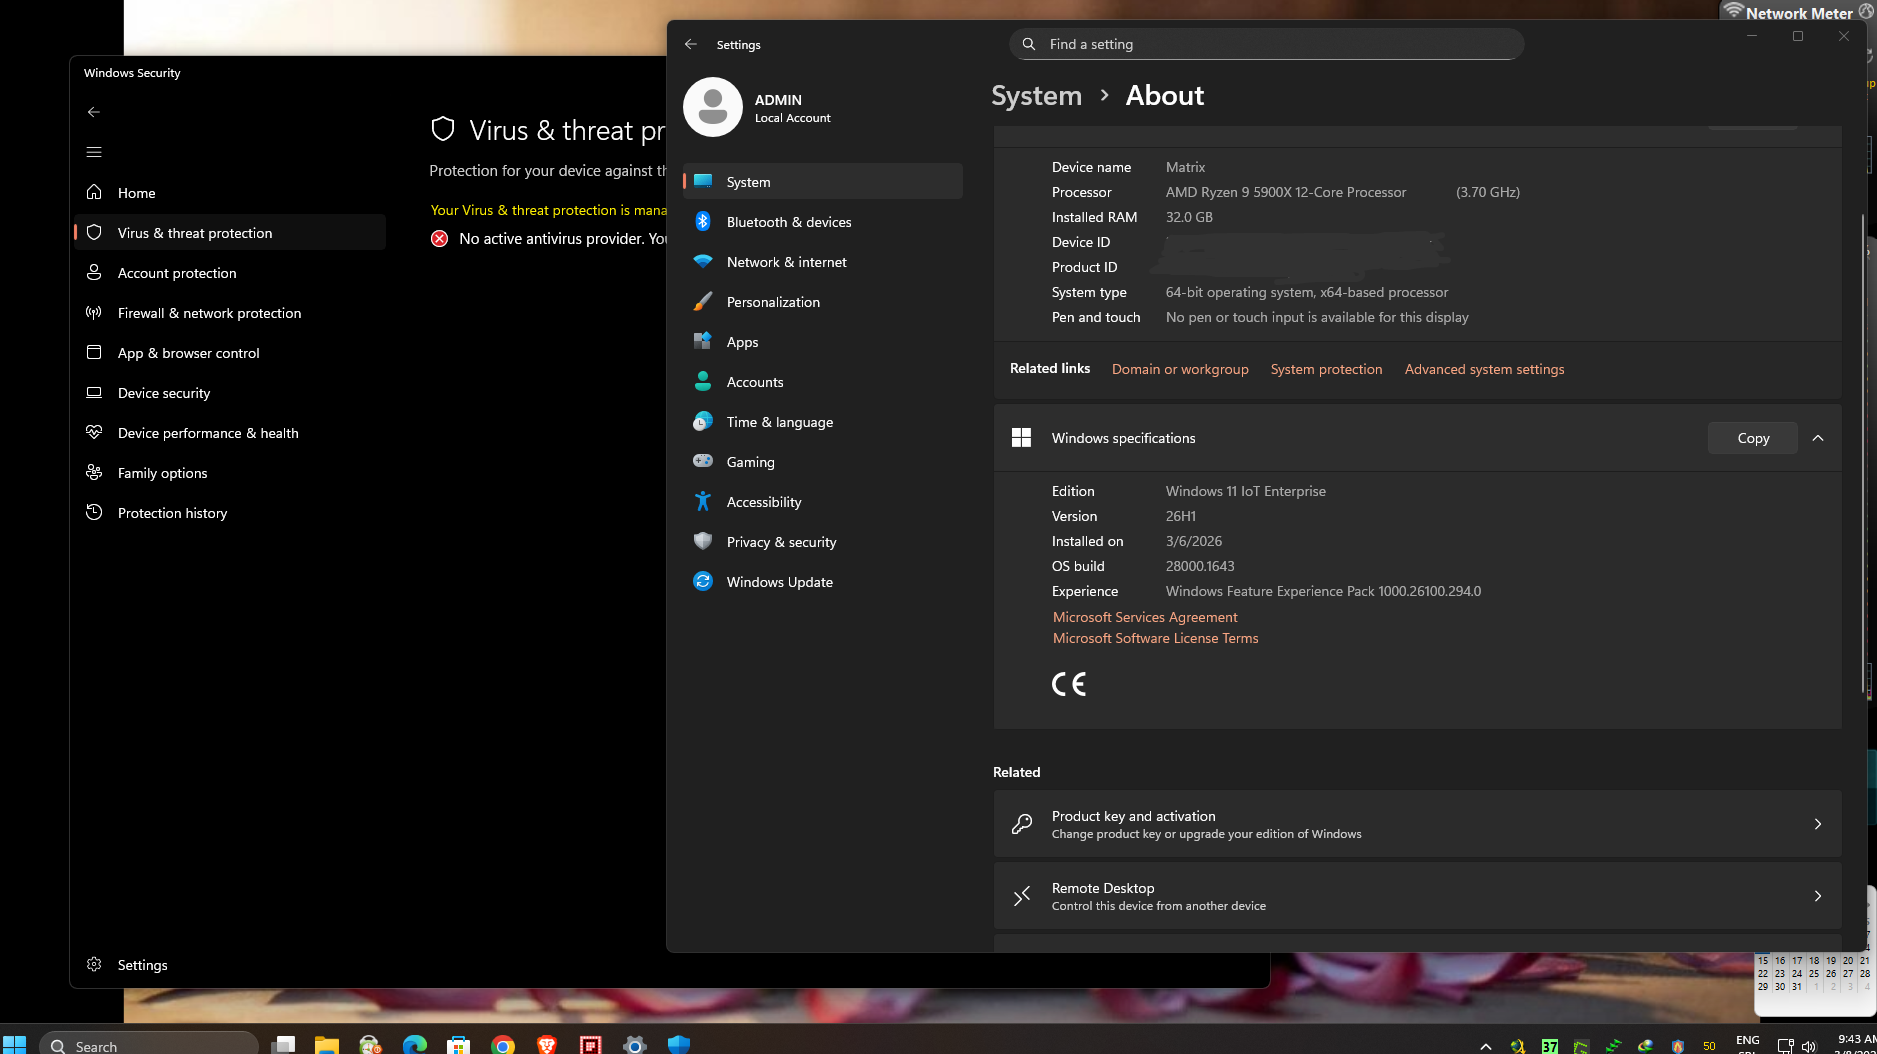Open Product key and activation
1877x1054 pixels.
pyautogui.click(x=1417, y=824)
